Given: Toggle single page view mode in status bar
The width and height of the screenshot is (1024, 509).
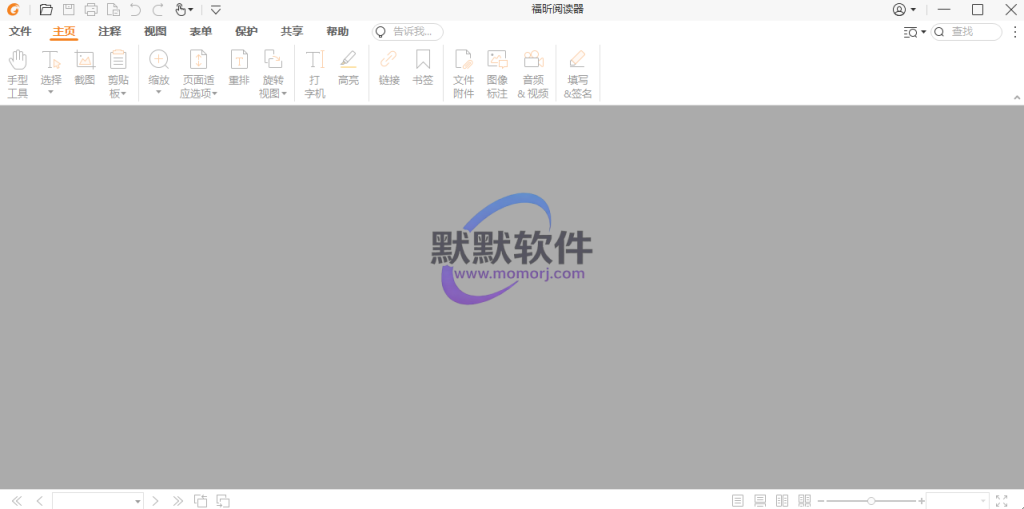Looking at the screenshot, I should point(738,500).
